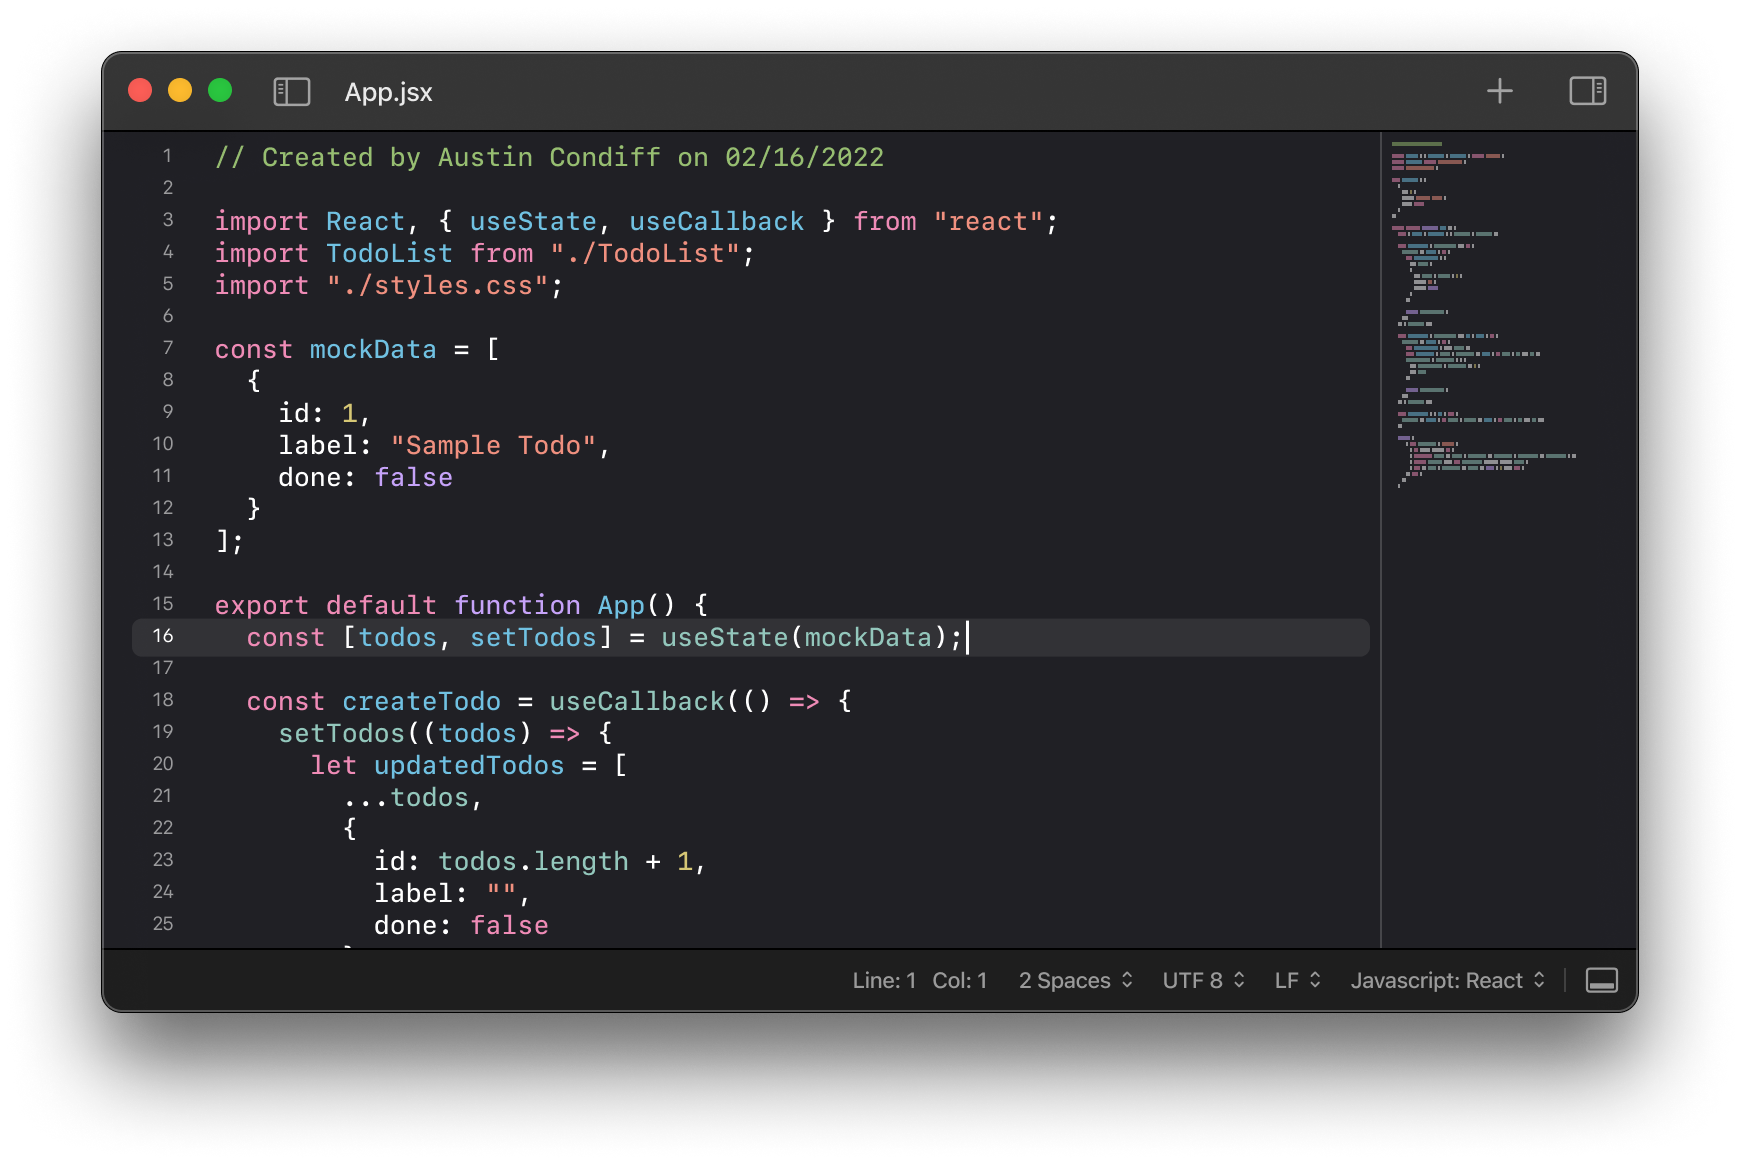Open the LF line ending dropdown
This screenshot has height=1162, width=1738.
pyautogui.click(x=1297, y=980)
